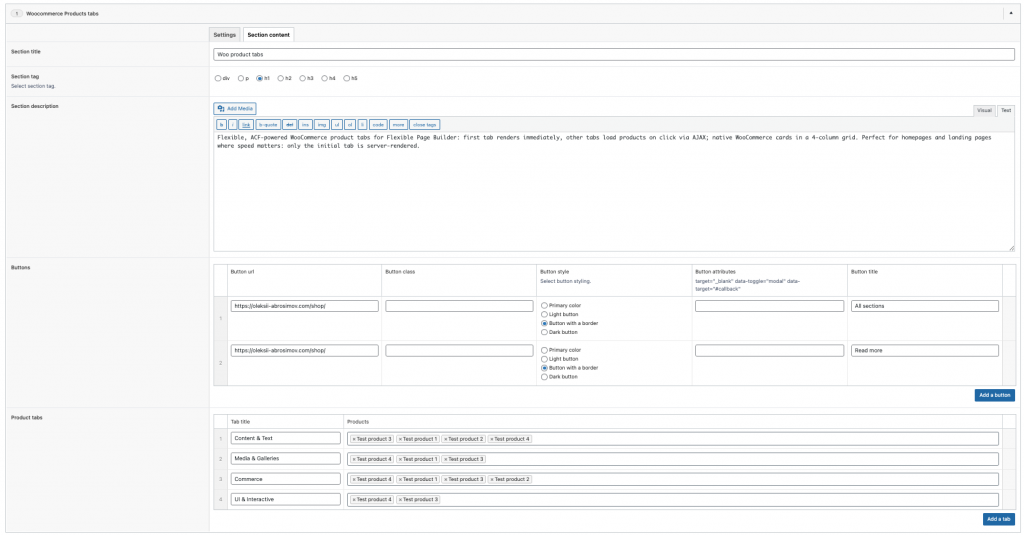Insert ordered list with ol quicktag
The image size is (1024, 535).
pos(350,125)
